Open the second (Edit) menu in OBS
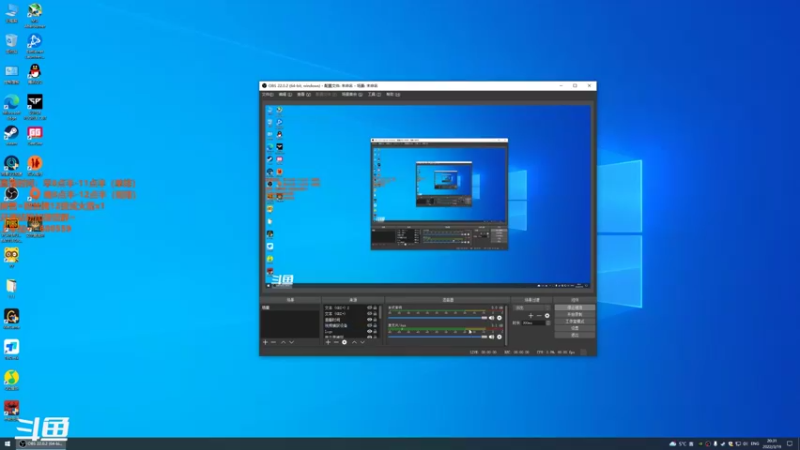Viewport: 800px width, 450px height. click(285, 94)
